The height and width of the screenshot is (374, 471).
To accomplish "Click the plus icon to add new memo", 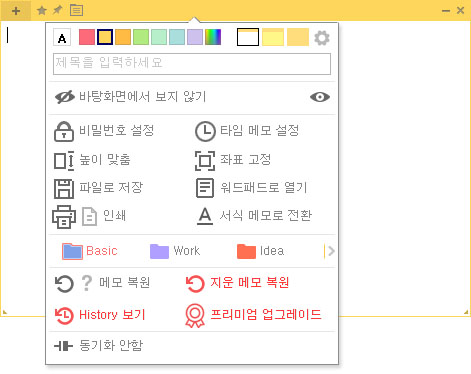I will coord(16,11).
